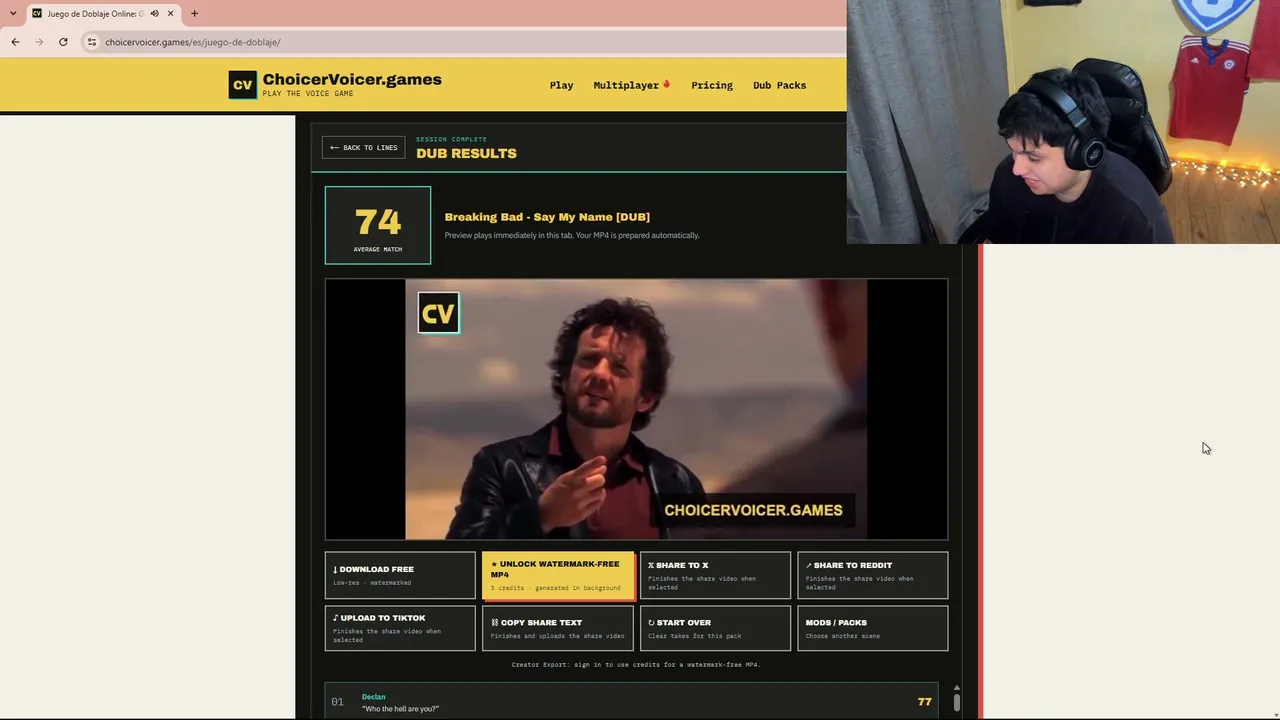Download the free watermarked video

[400, 575]
